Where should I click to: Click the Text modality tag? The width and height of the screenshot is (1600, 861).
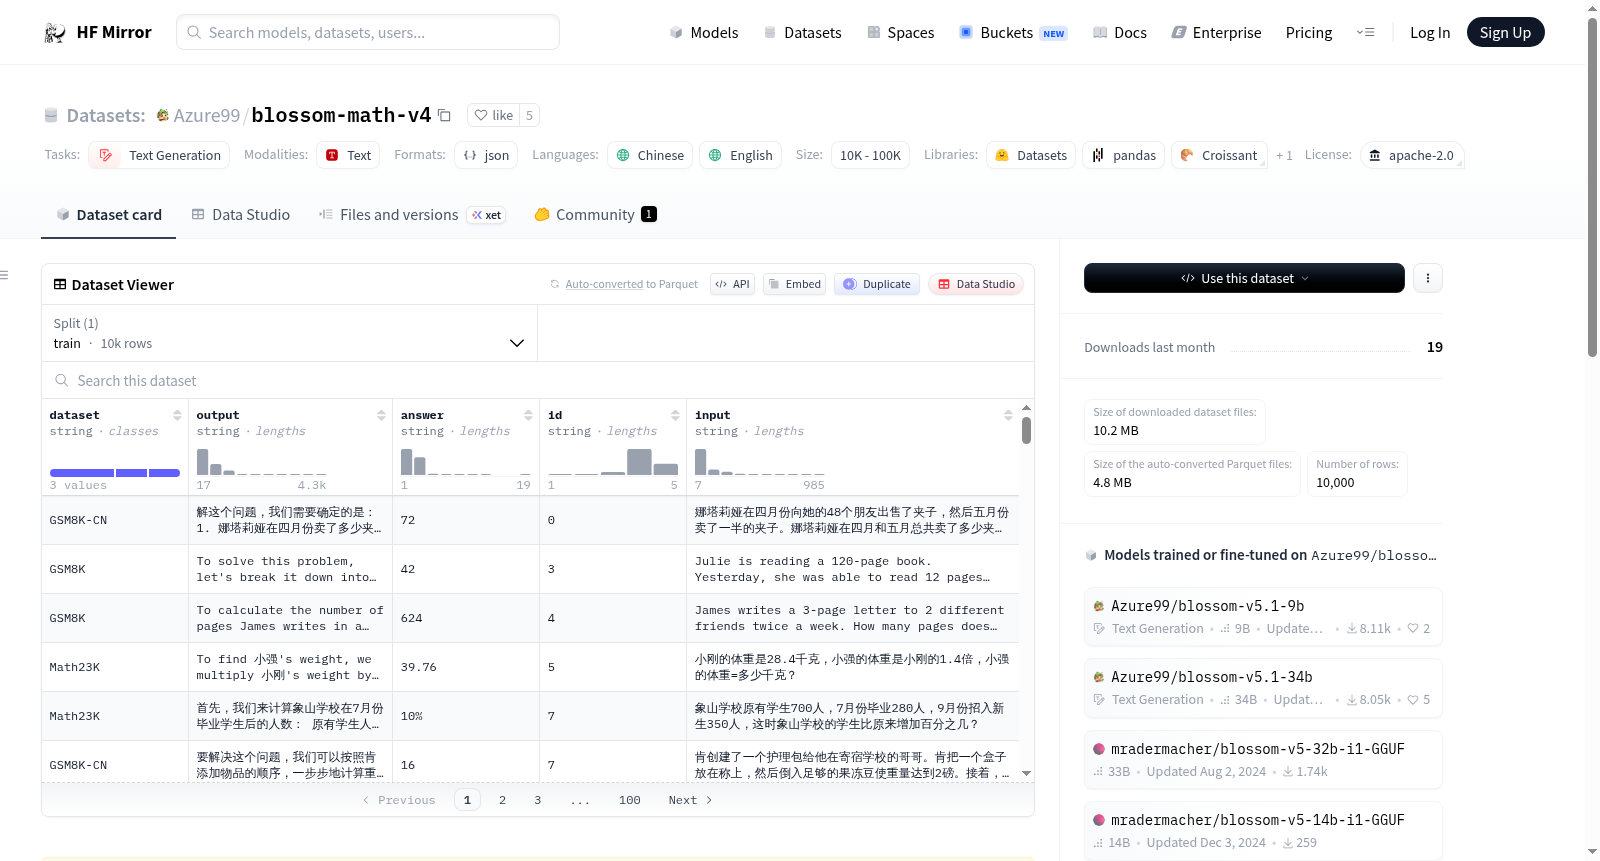(x=348, y=155)
